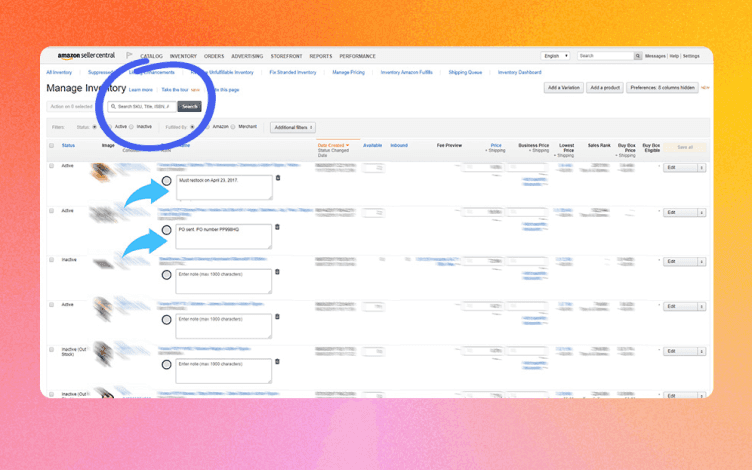Open Preferences: 8 columns hidden

point(662,88)
